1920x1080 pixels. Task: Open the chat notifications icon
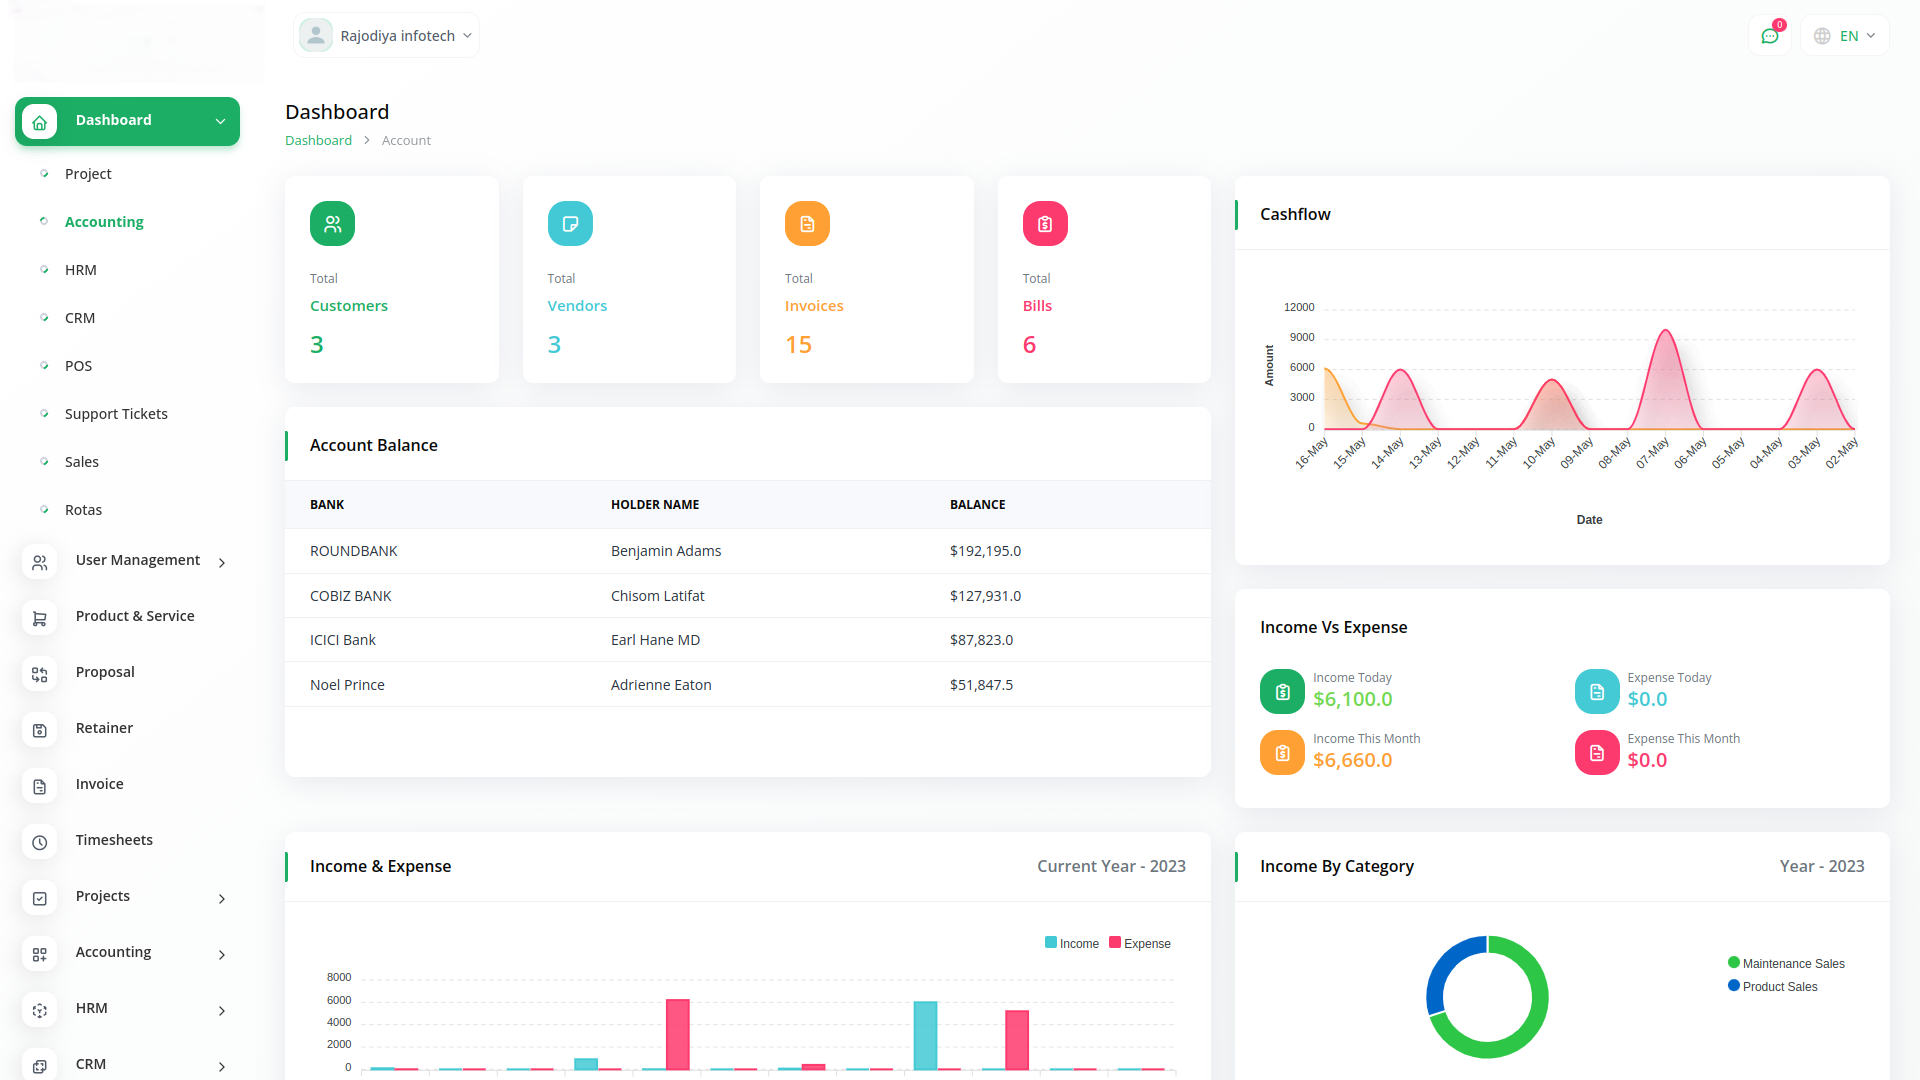1770,35
